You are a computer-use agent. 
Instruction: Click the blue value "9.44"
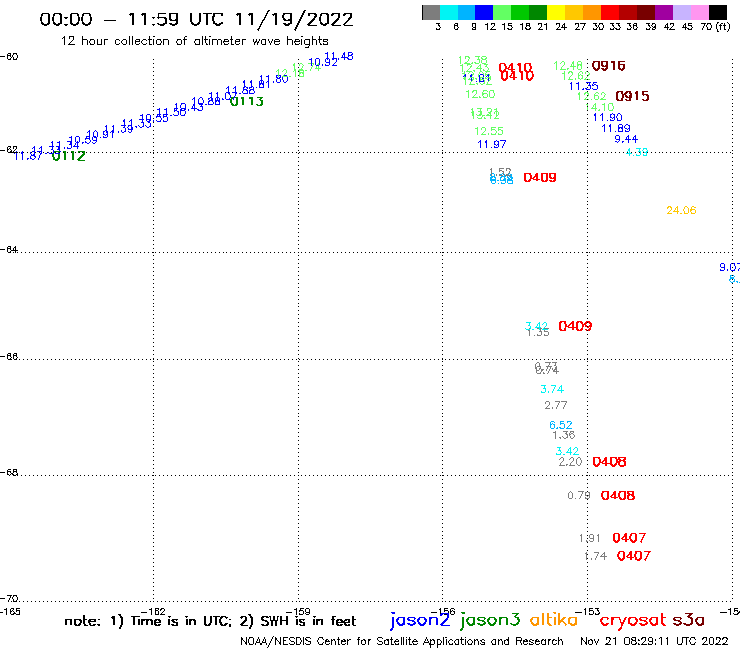click(x=626, y=139)
